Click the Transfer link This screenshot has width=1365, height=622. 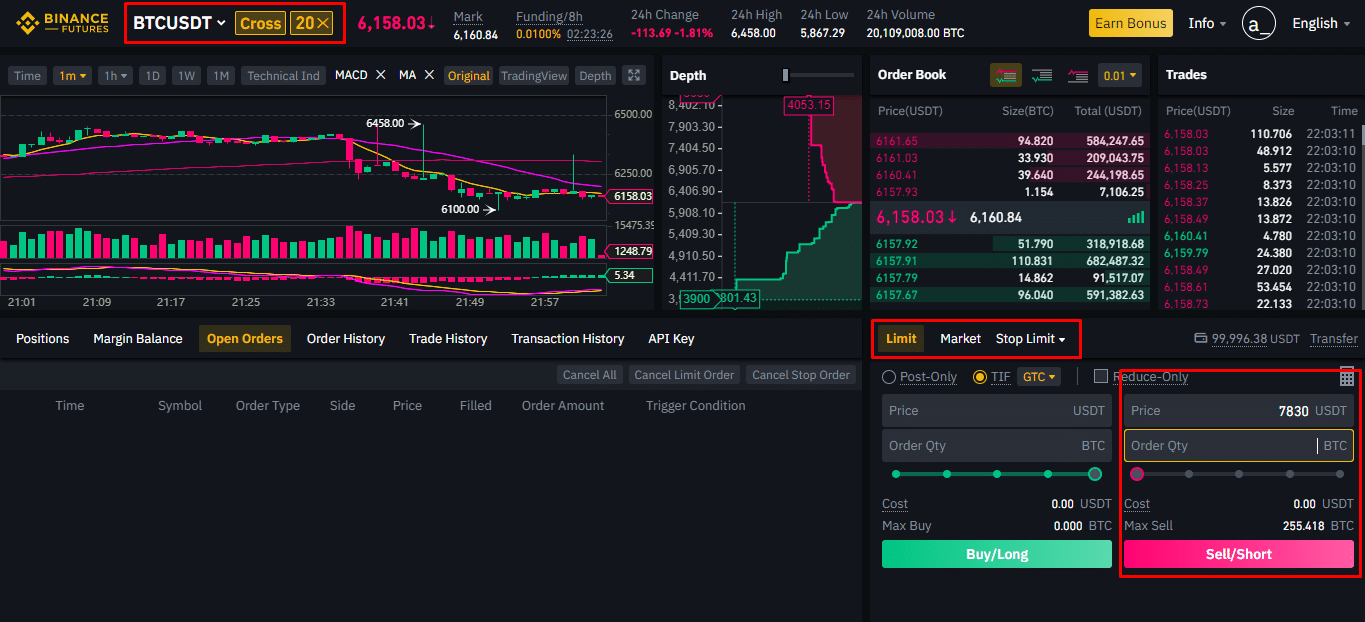click(x=1334, y=339)
